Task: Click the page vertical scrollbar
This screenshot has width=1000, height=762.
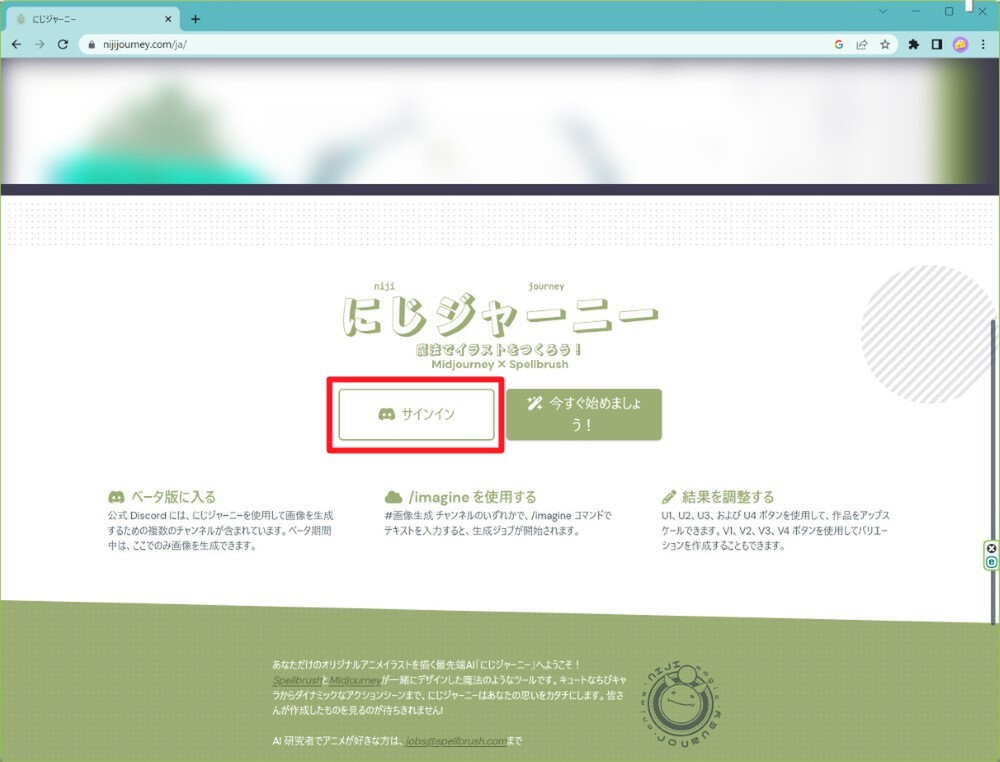Action: [993, 472]
